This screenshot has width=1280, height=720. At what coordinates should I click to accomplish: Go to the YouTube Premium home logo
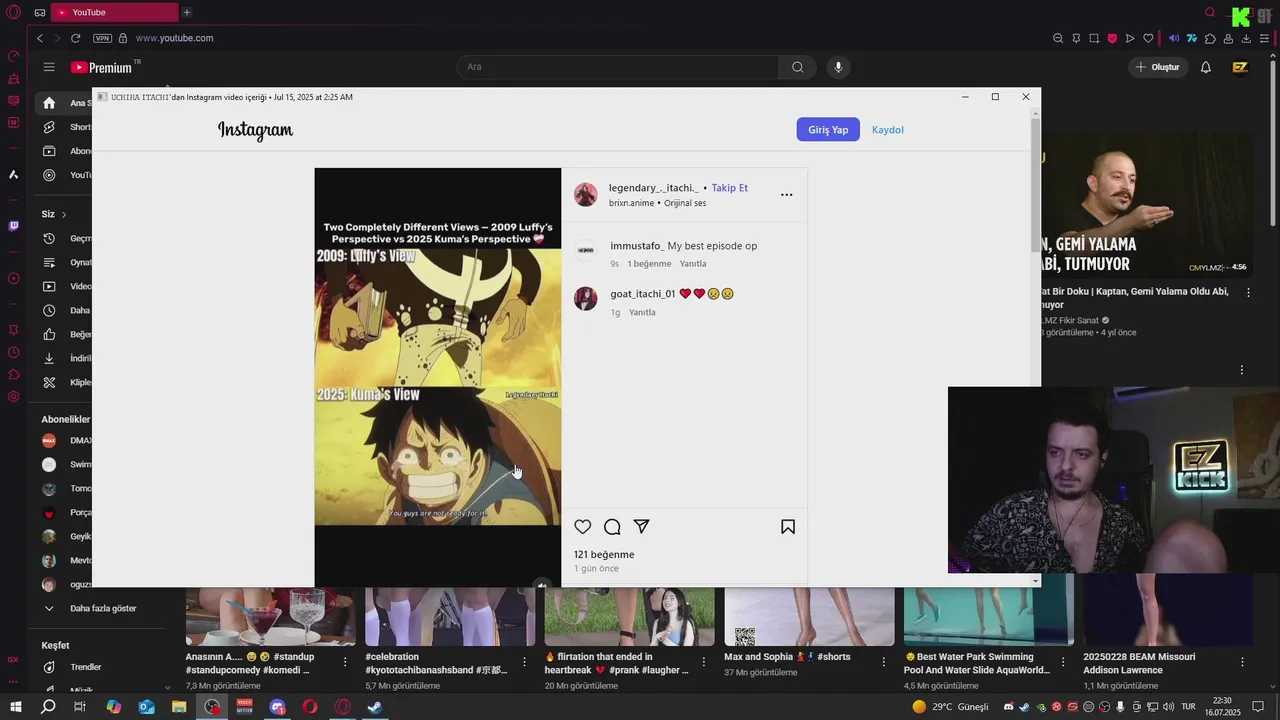click(x=103, y=67)
